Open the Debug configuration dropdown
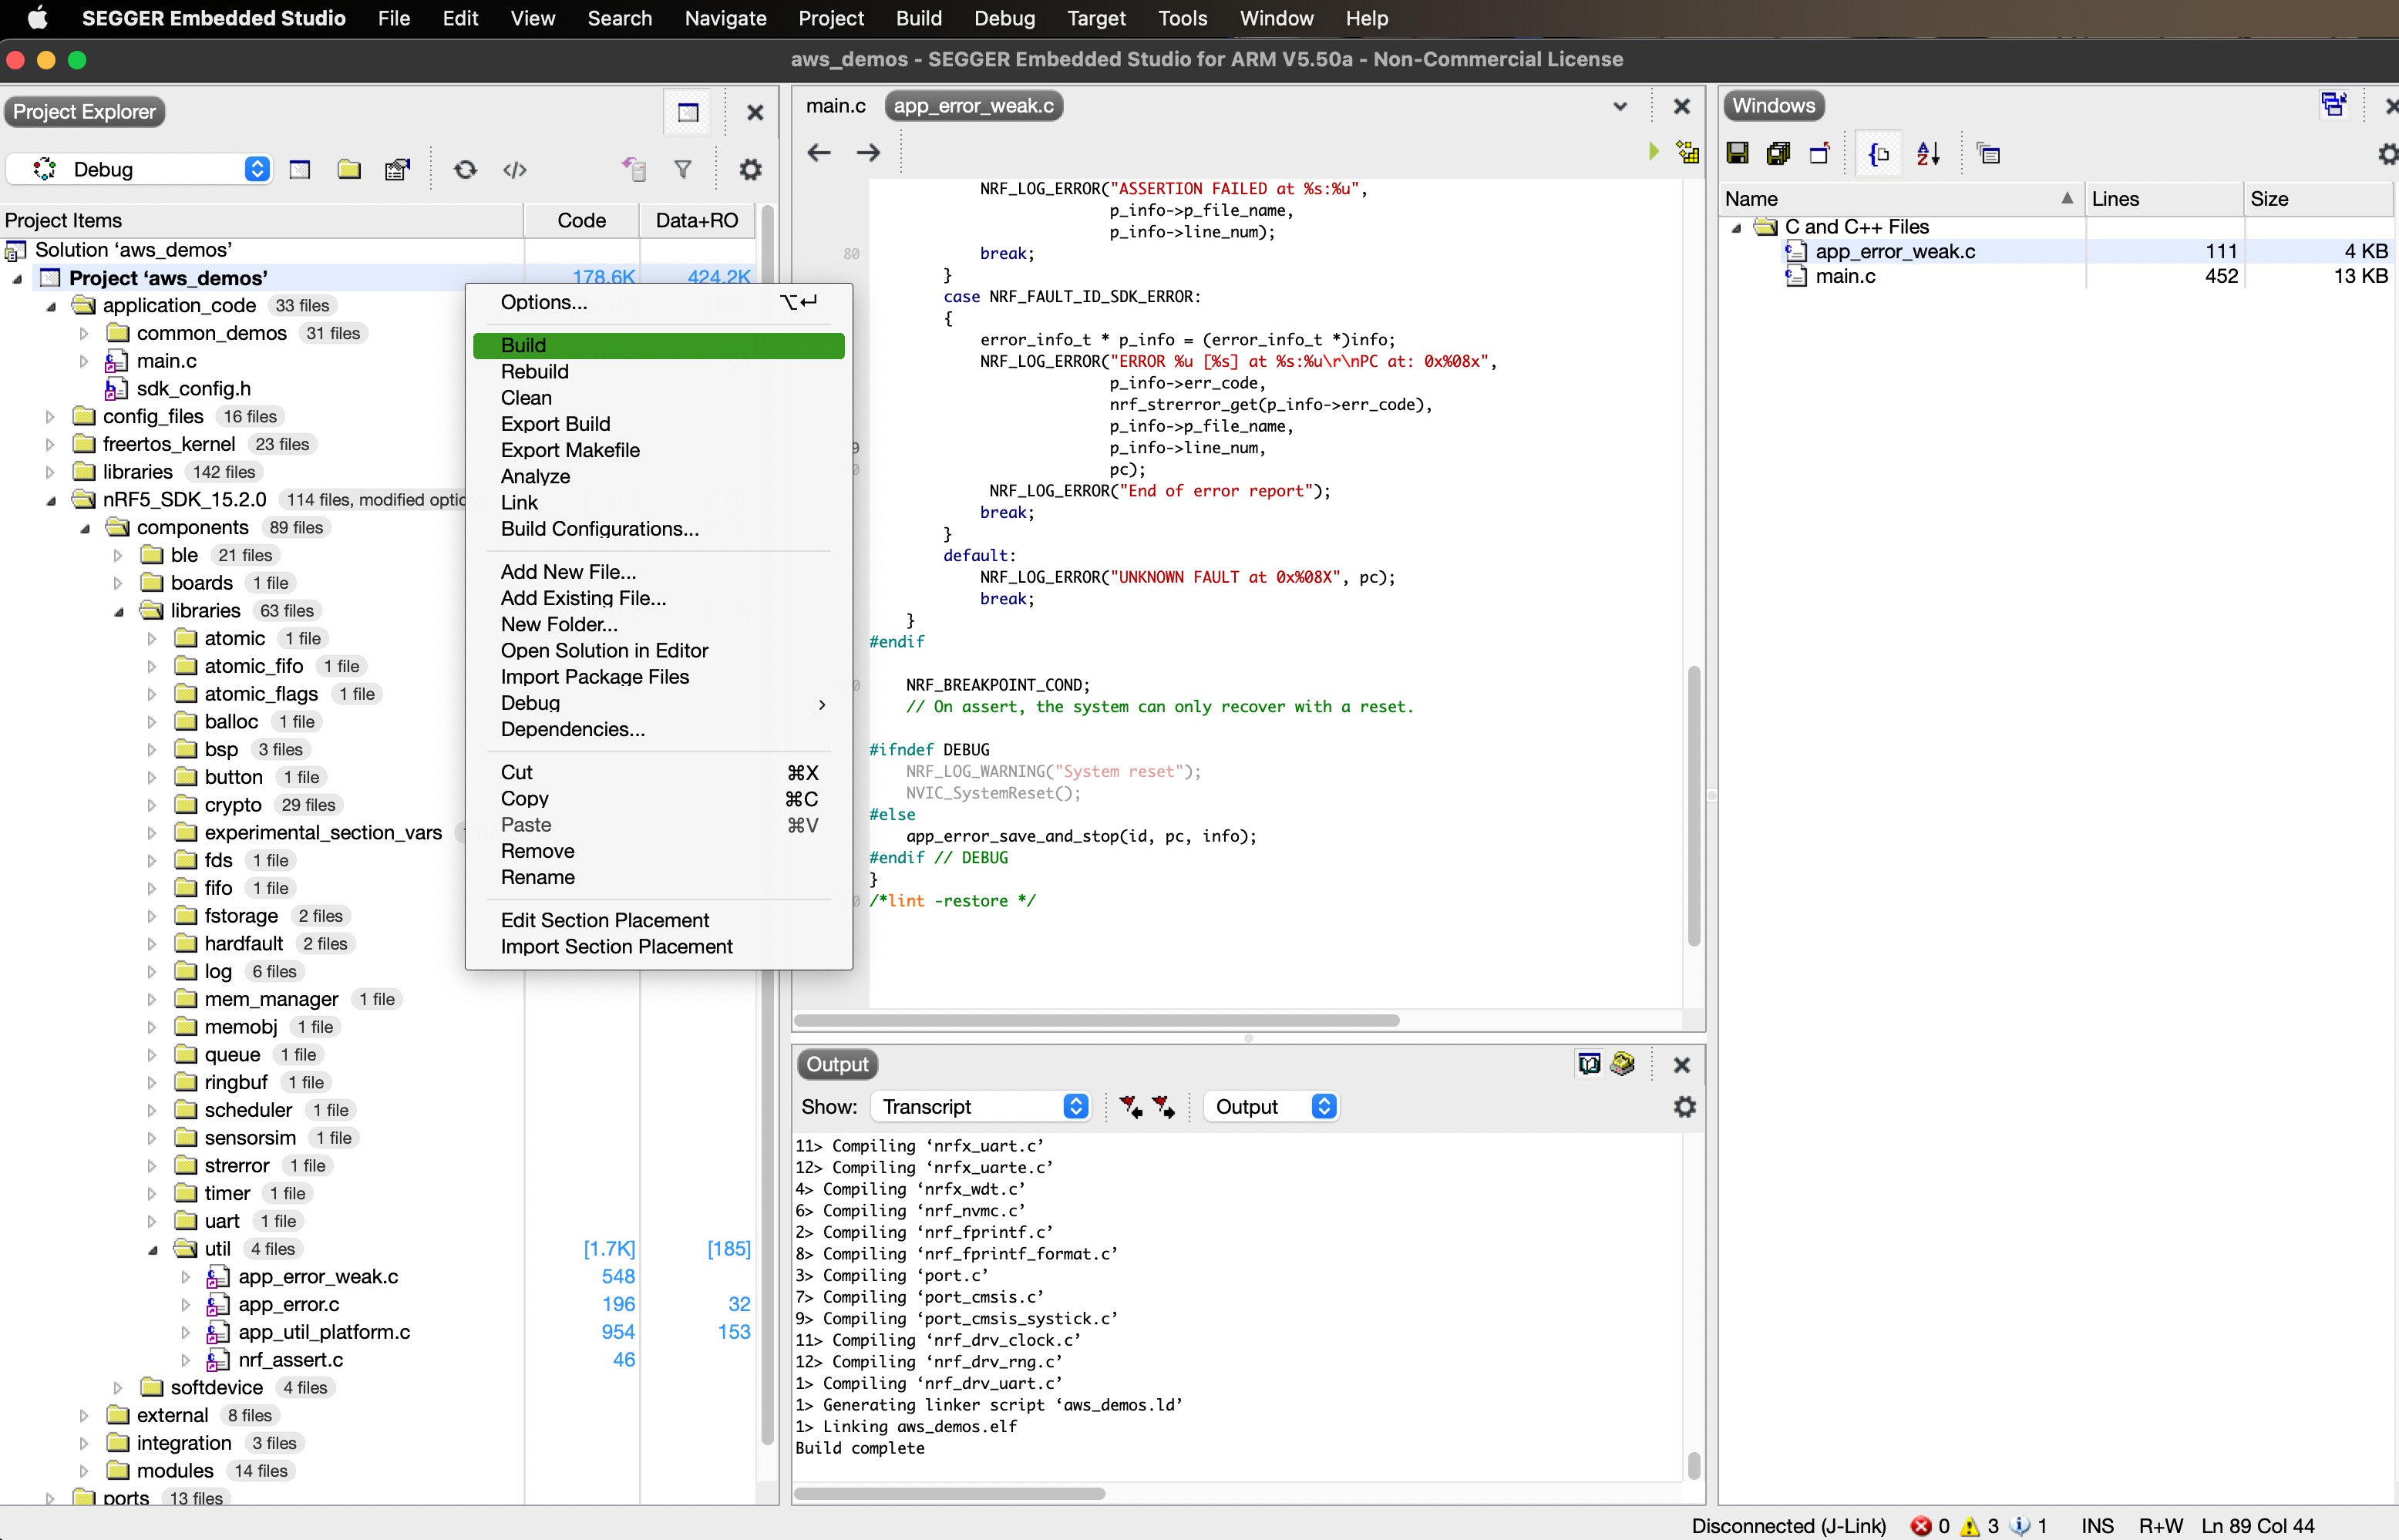Screen dimensions: 2399x1540 [257, 170]
